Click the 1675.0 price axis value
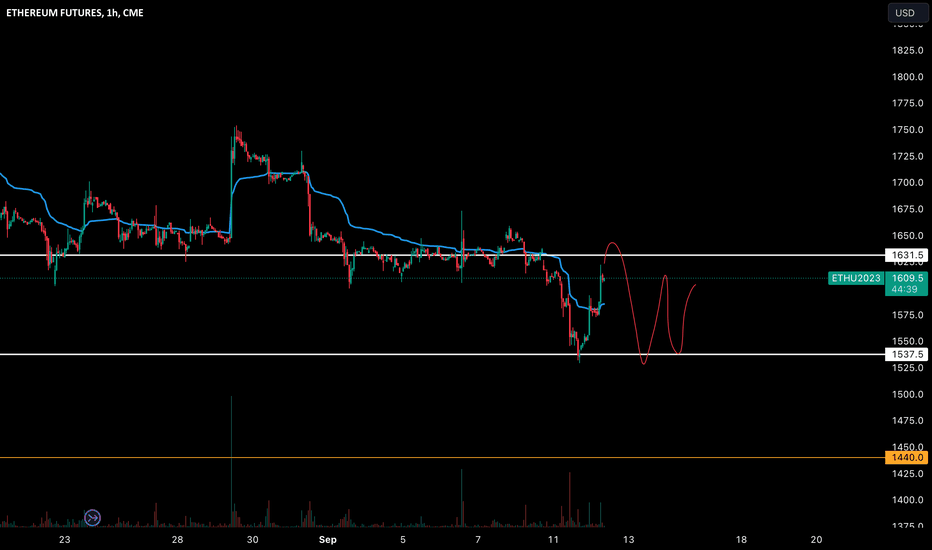This screenshot has height=550, width=932. pos(908,209)
